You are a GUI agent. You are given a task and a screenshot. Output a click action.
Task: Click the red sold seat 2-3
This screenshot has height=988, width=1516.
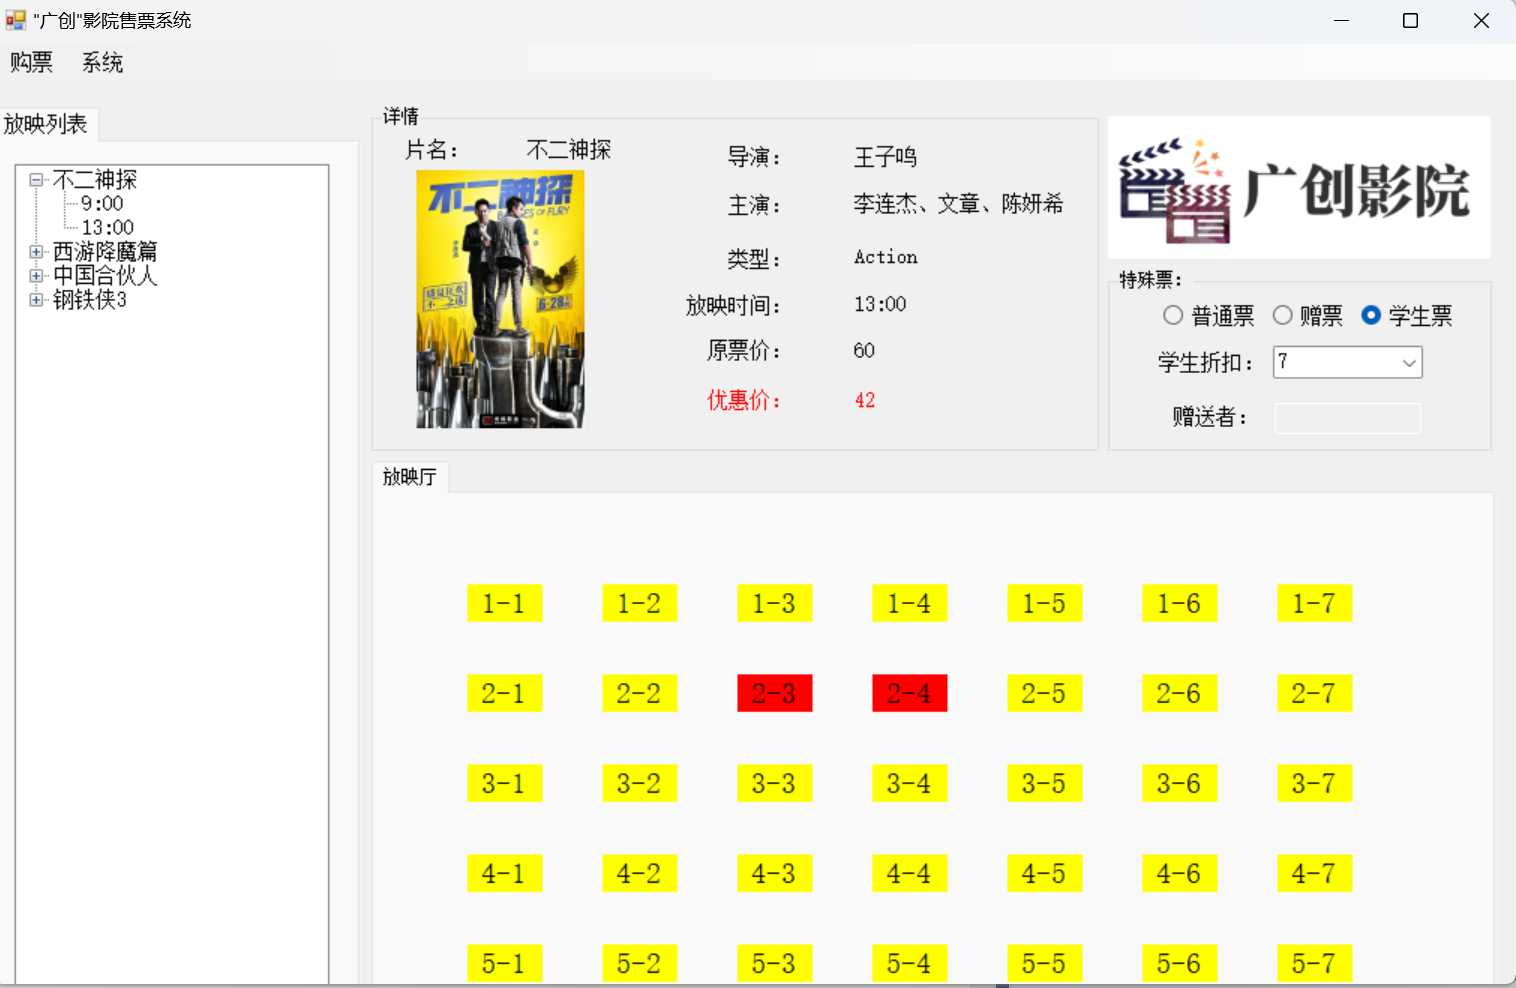coord(774,693)
